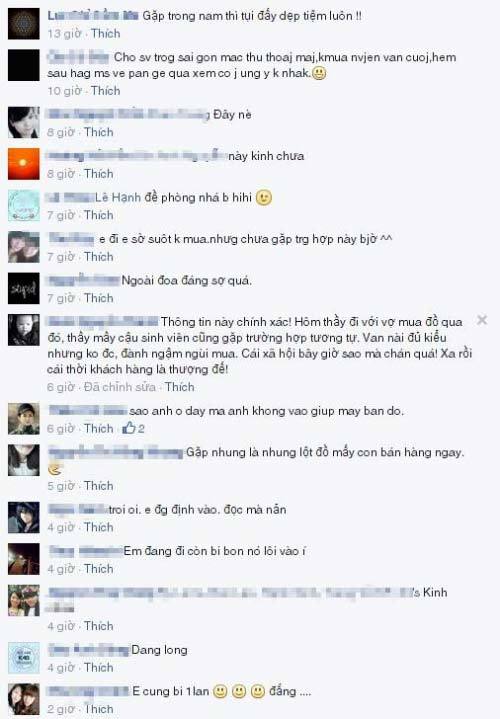
Task: Open the black 'stupid' text avatar
Action: 23,288
